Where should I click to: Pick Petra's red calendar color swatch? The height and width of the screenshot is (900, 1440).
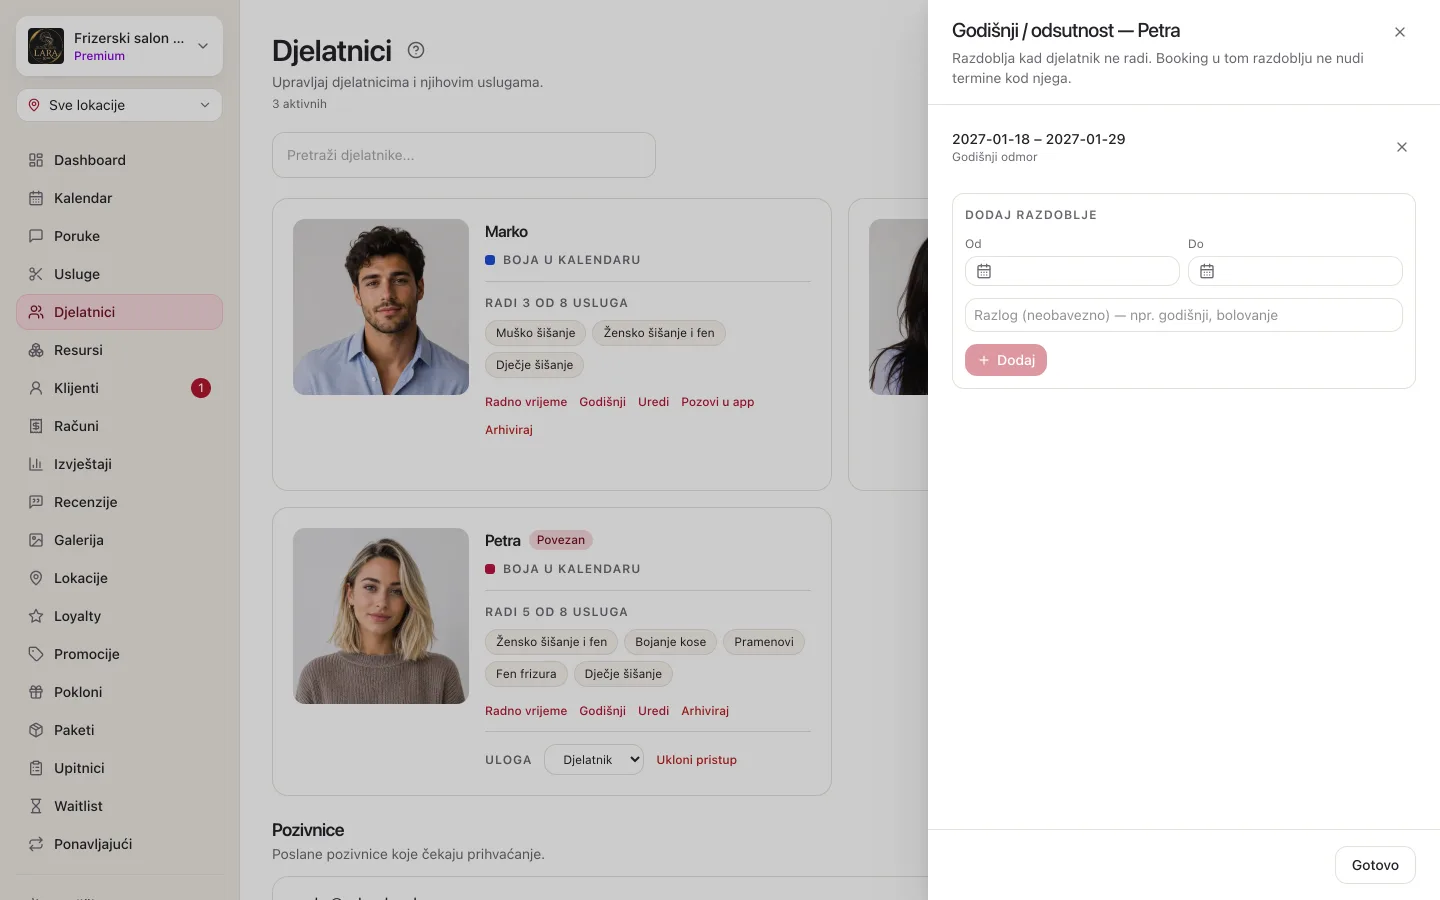(x=490, y=569)
